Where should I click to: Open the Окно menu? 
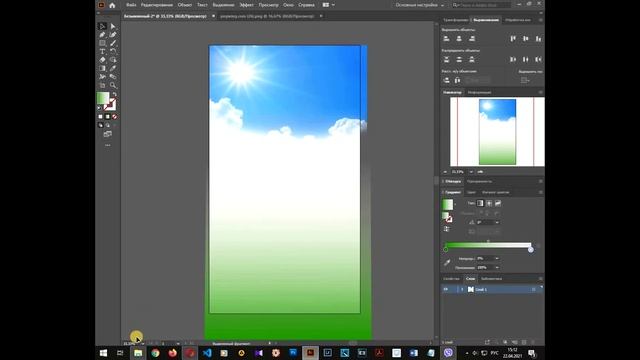[289, 5]
